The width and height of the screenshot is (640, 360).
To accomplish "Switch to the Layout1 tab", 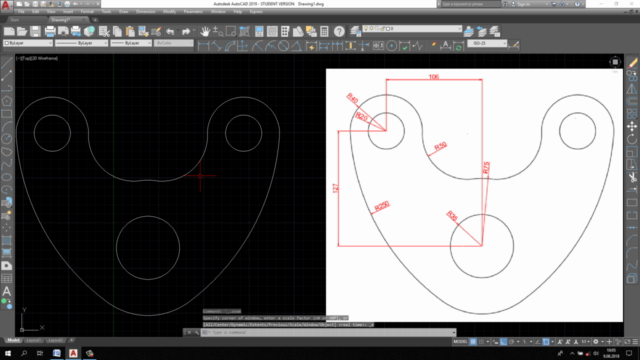I will coord(33,340).
